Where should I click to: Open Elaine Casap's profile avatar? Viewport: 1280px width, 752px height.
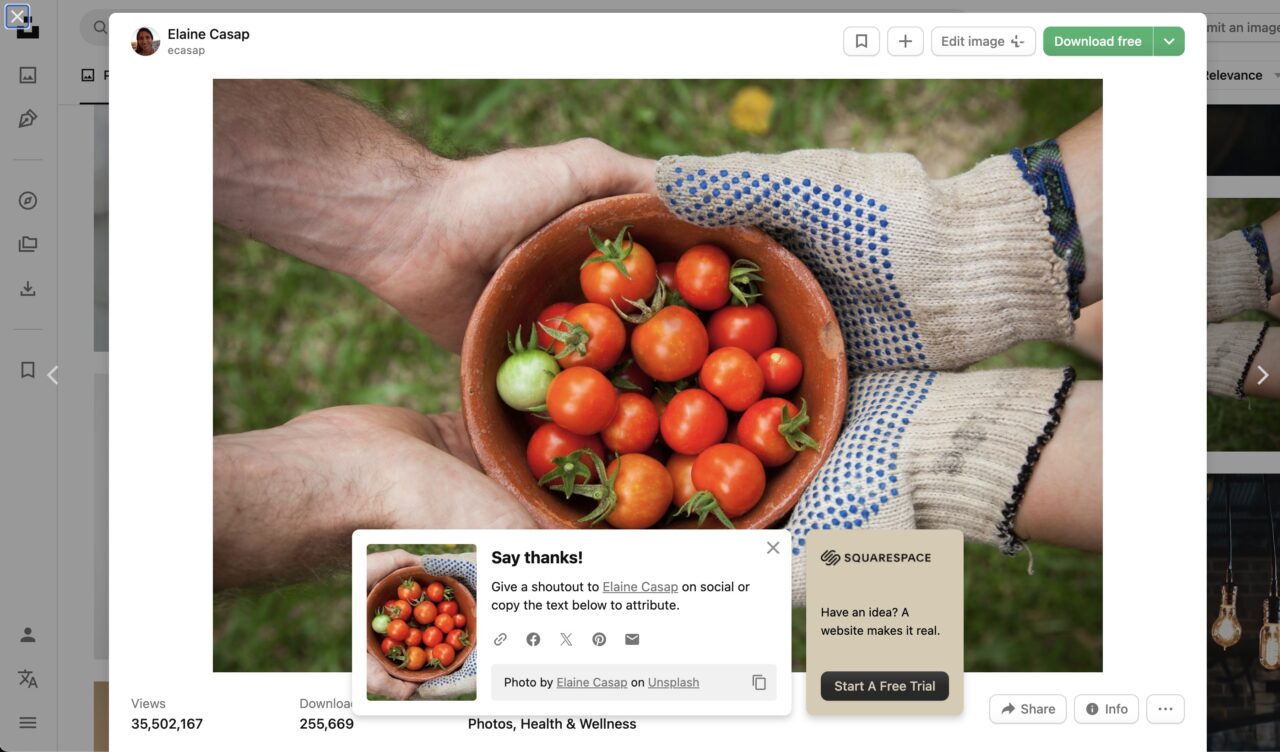(146, 41)
